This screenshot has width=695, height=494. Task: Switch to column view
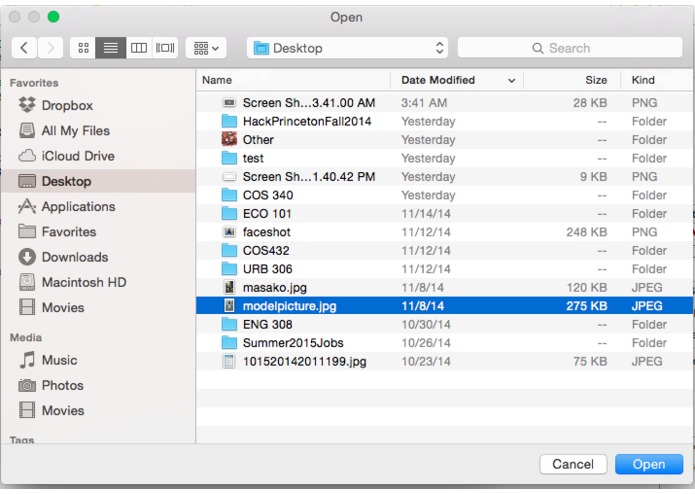point(139,48)
